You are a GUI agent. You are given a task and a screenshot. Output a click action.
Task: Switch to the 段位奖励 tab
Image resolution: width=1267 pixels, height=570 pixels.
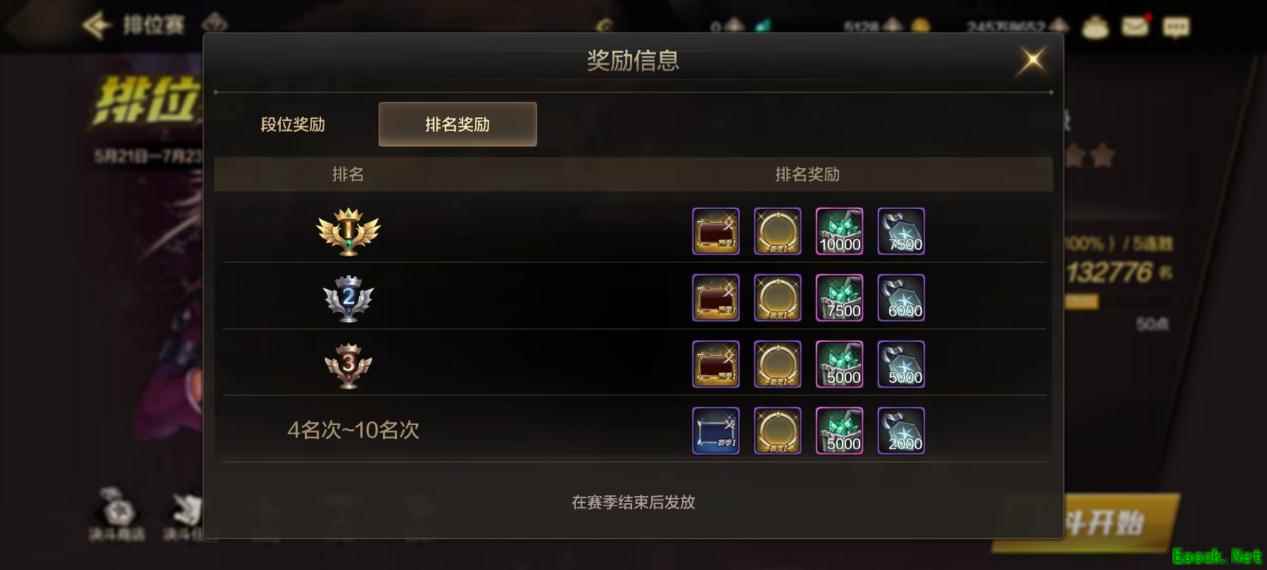pos(293,125)
